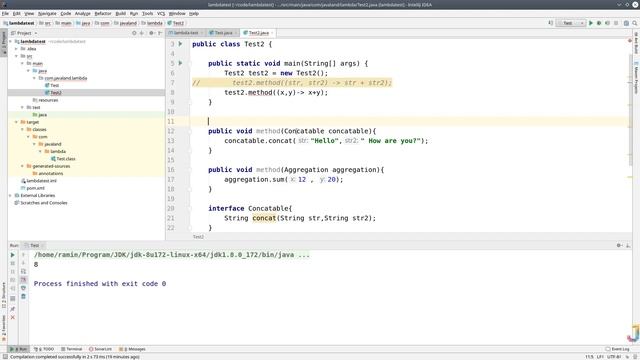Close the Run panel with red X
The width and height of the screenshot is (640, 360).
tap(13, 317)
